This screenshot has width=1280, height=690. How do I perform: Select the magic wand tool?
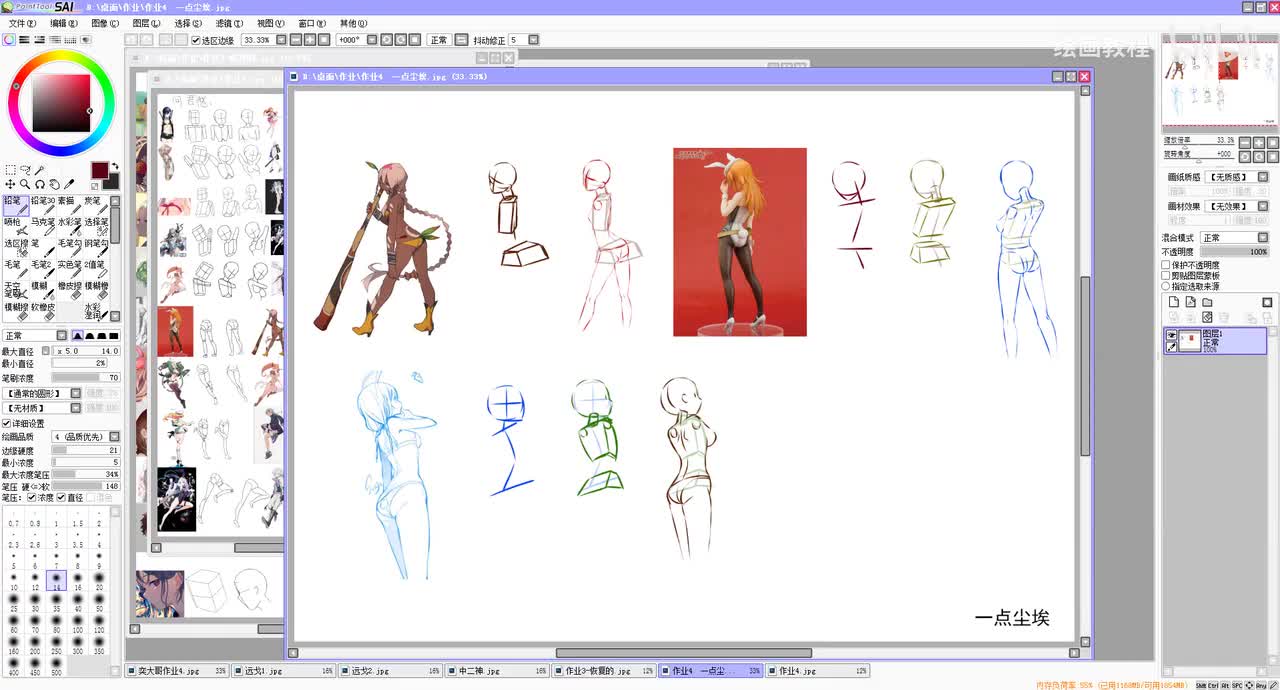point(40,170)
